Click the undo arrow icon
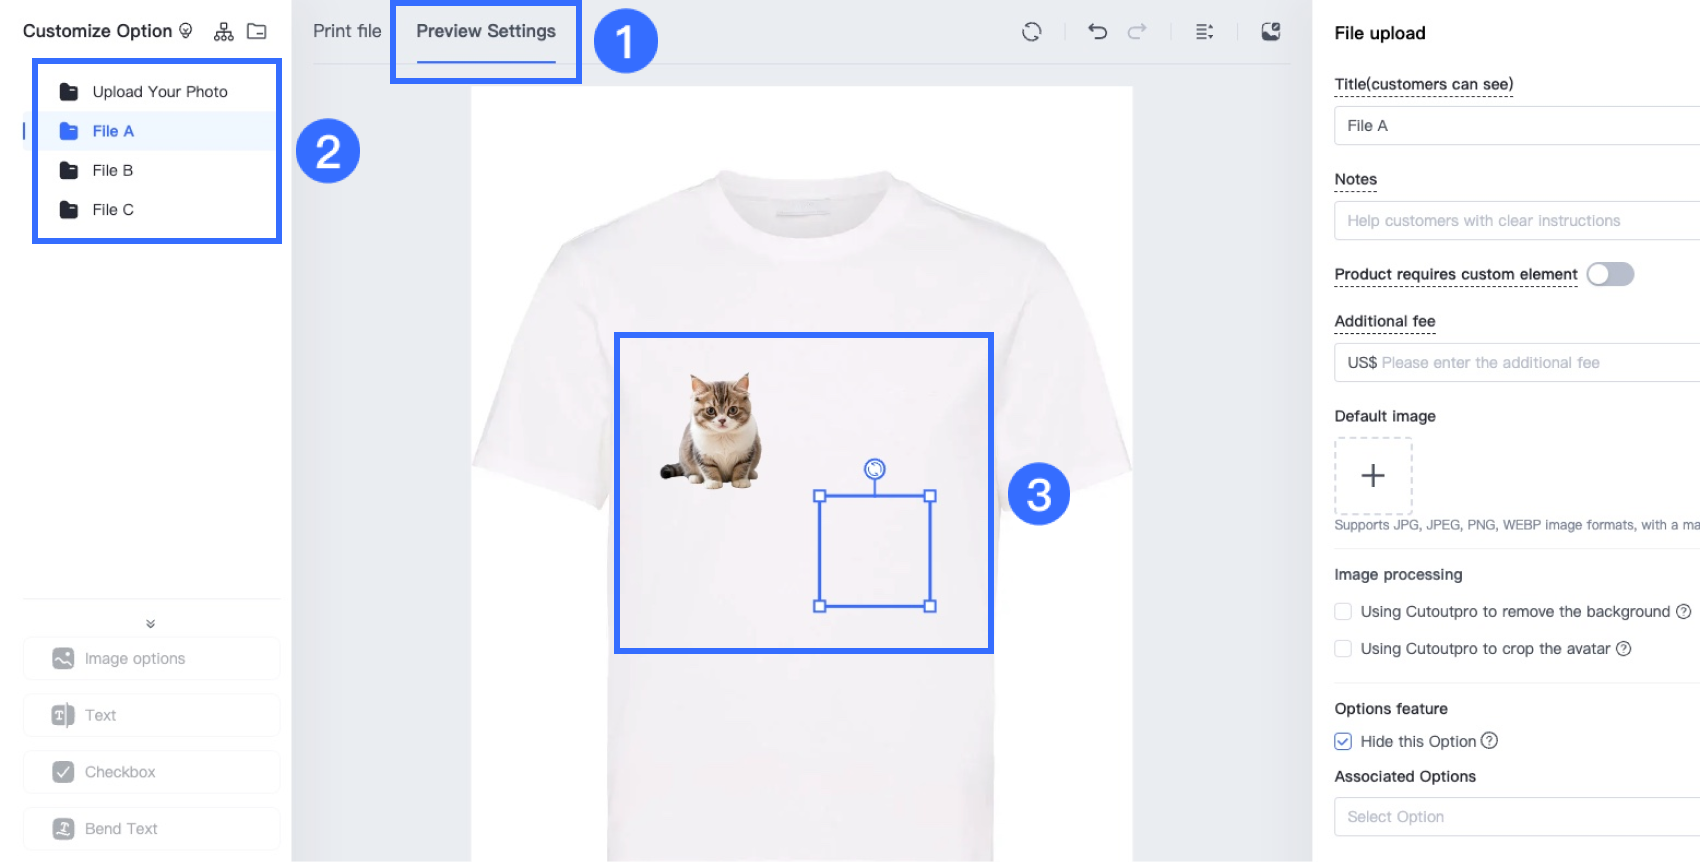 (1097, 32)
